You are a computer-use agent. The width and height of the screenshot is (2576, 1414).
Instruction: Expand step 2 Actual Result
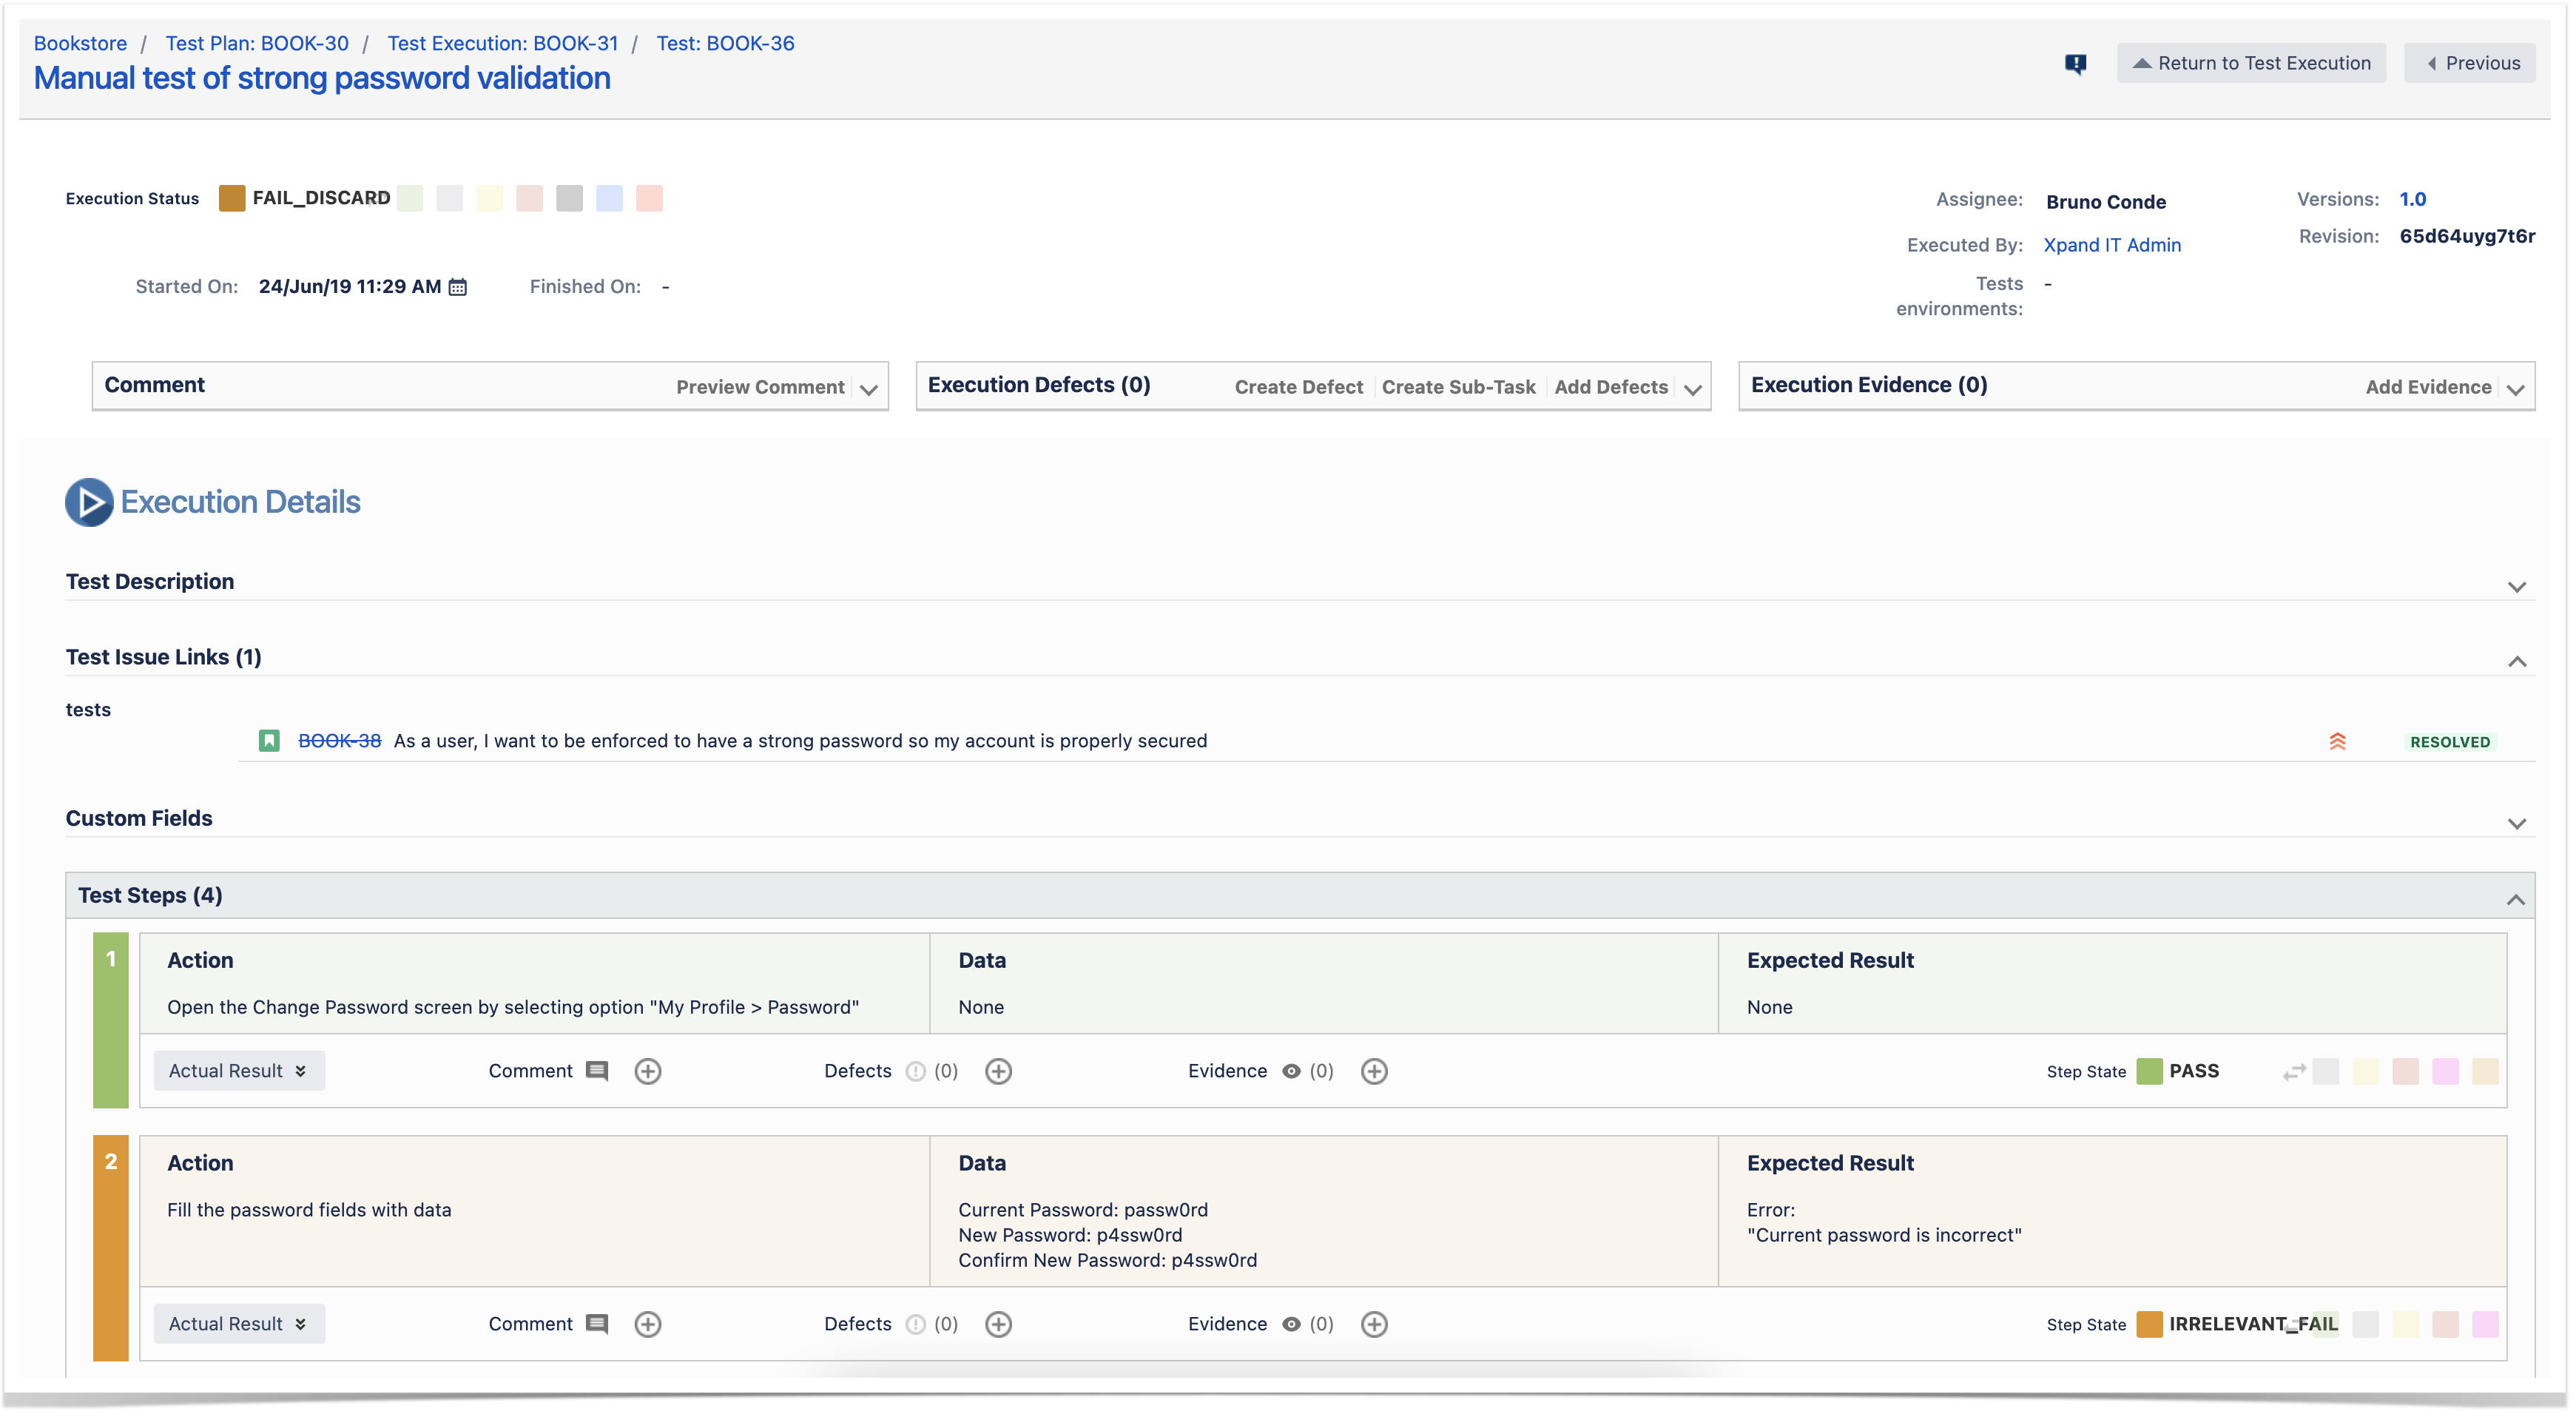(x=238, y=1324)
